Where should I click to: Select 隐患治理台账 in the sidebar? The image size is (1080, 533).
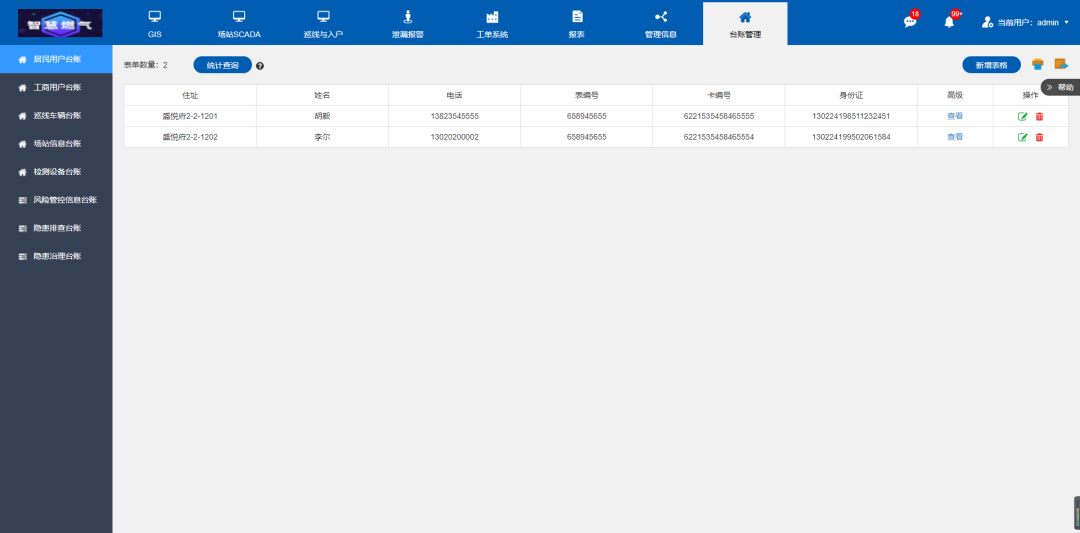click(56, 256)
